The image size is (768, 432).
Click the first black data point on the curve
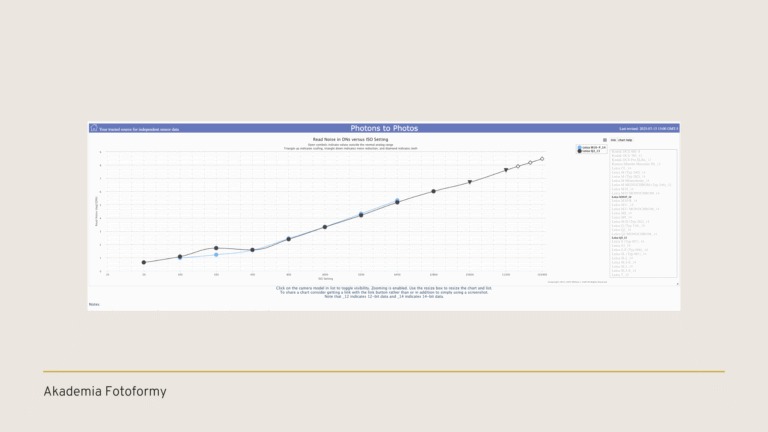click(x=144, y=262)
